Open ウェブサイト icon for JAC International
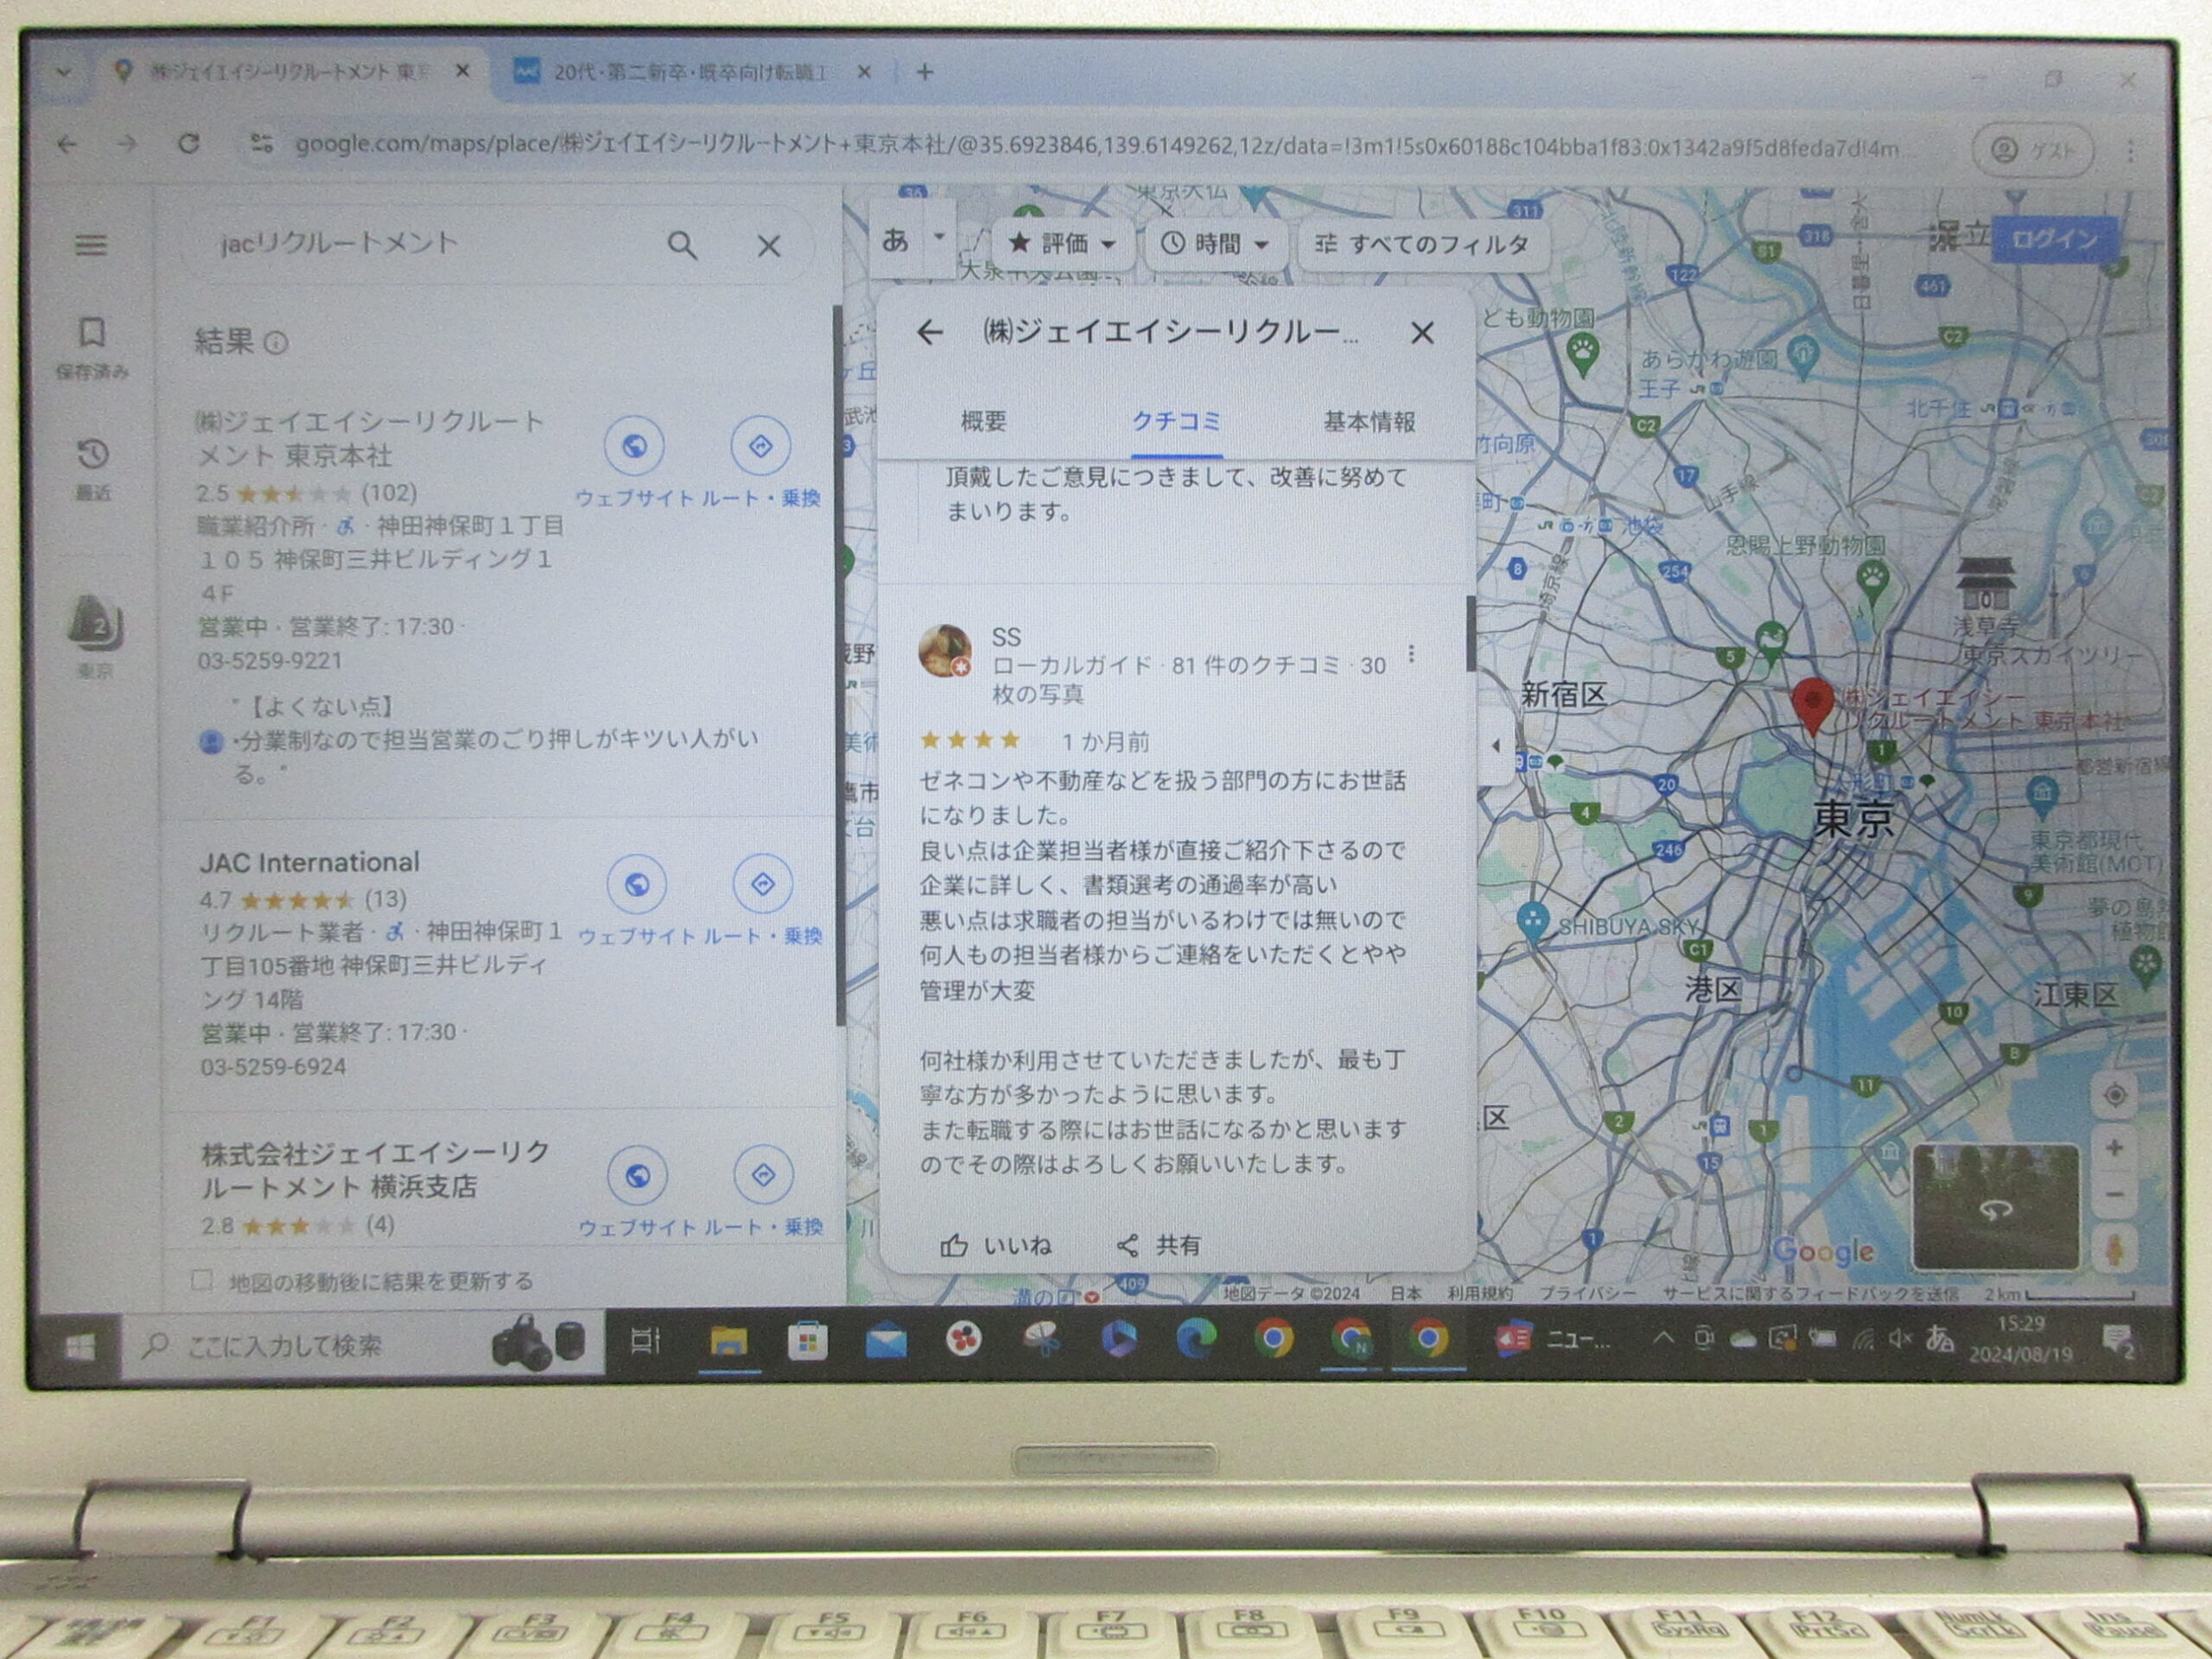Image resolution: width=2212 pixels, height=1659 pixels. pyautogui.click(x=637, y=885)
